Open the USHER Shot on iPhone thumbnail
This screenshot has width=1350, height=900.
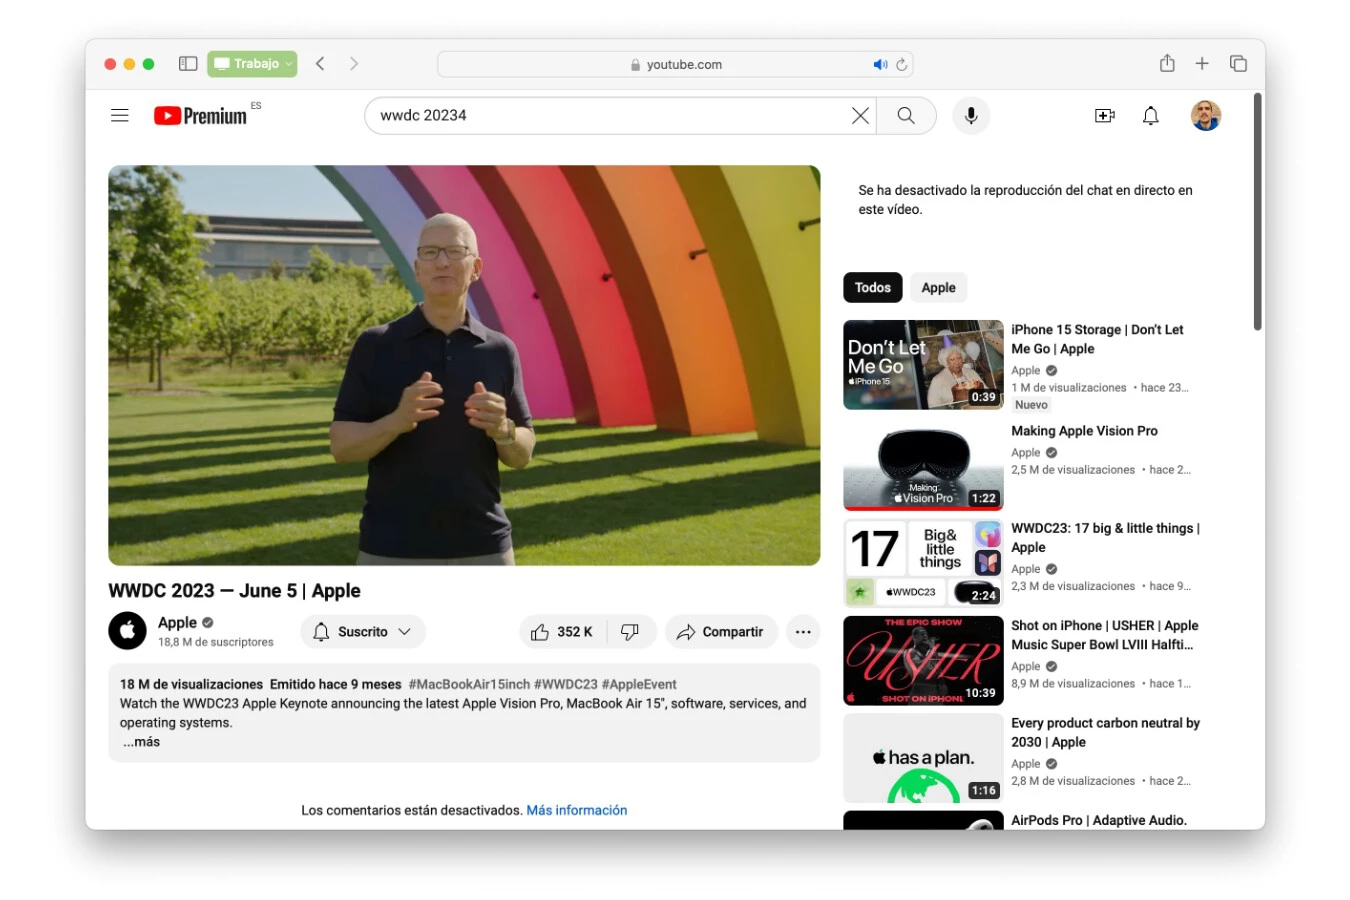[x=923, y=660]
